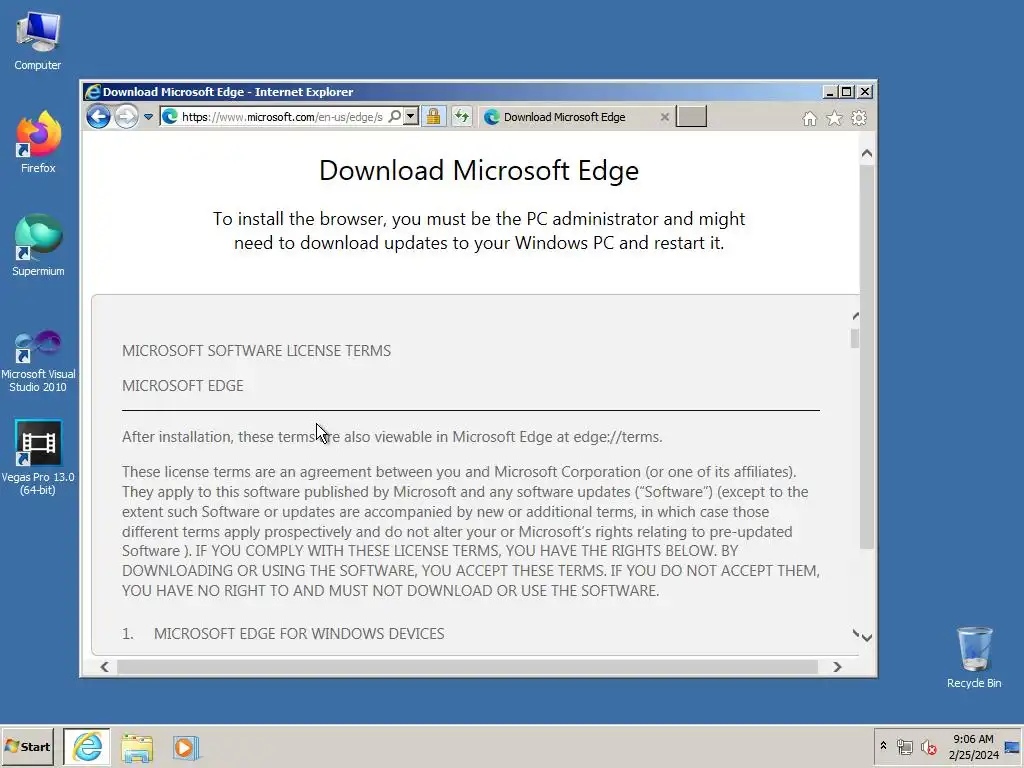Click the Download Microsoft Edge heading

(479, 170)
